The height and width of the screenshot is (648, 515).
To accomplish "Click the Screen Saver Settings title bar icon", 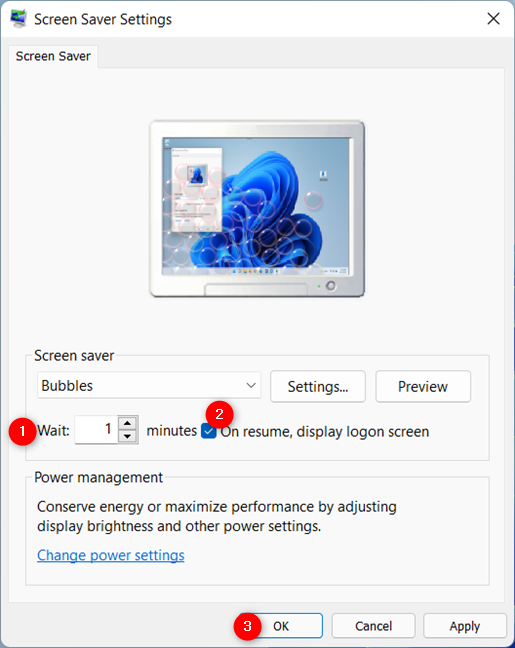I will 18,19.
